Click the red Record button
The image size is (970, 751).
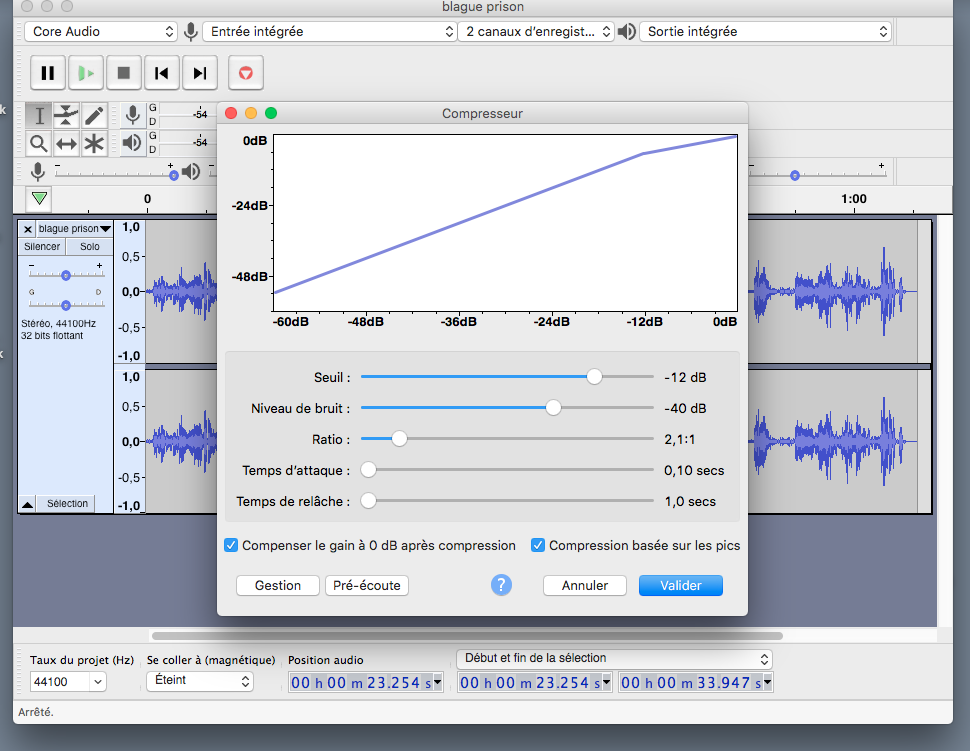point(245,73)
